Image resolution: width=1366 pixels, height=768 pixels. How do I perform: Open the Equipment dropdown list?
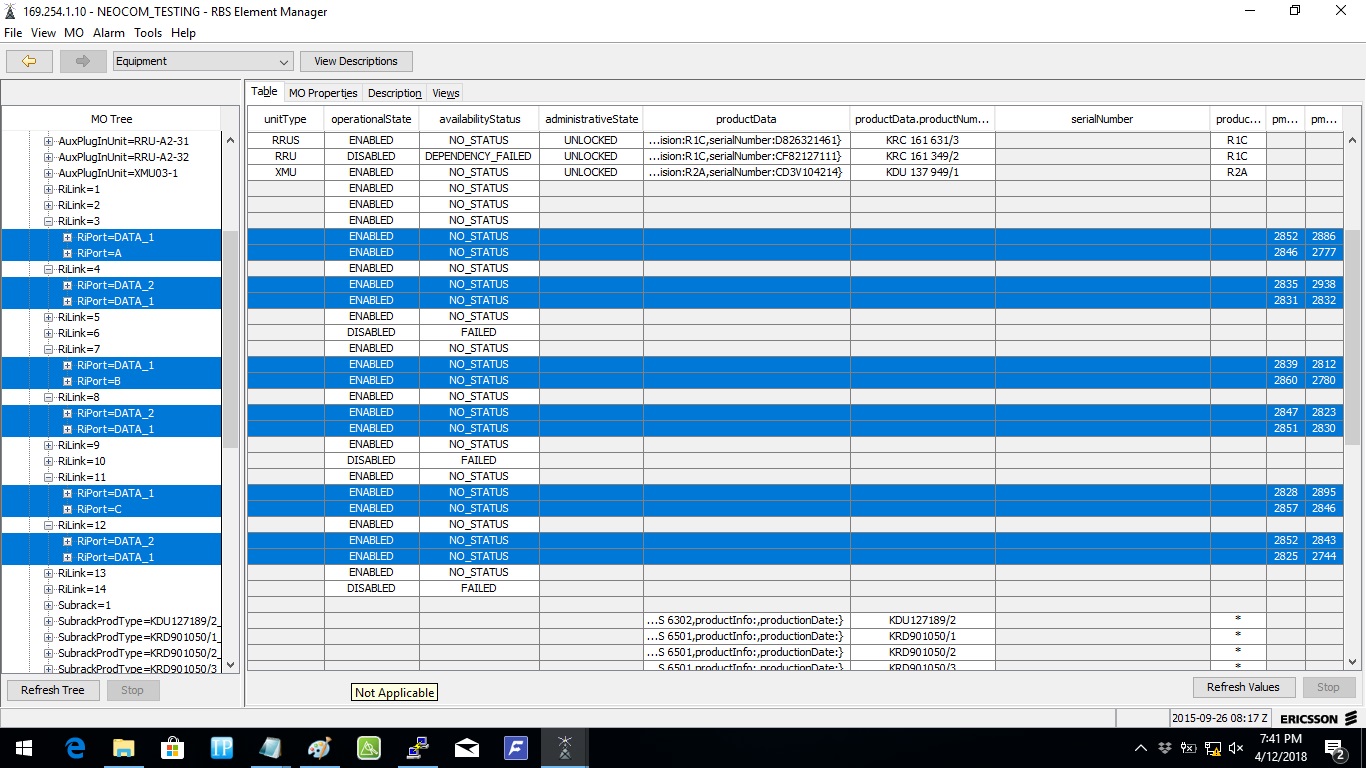coord(203,61)
